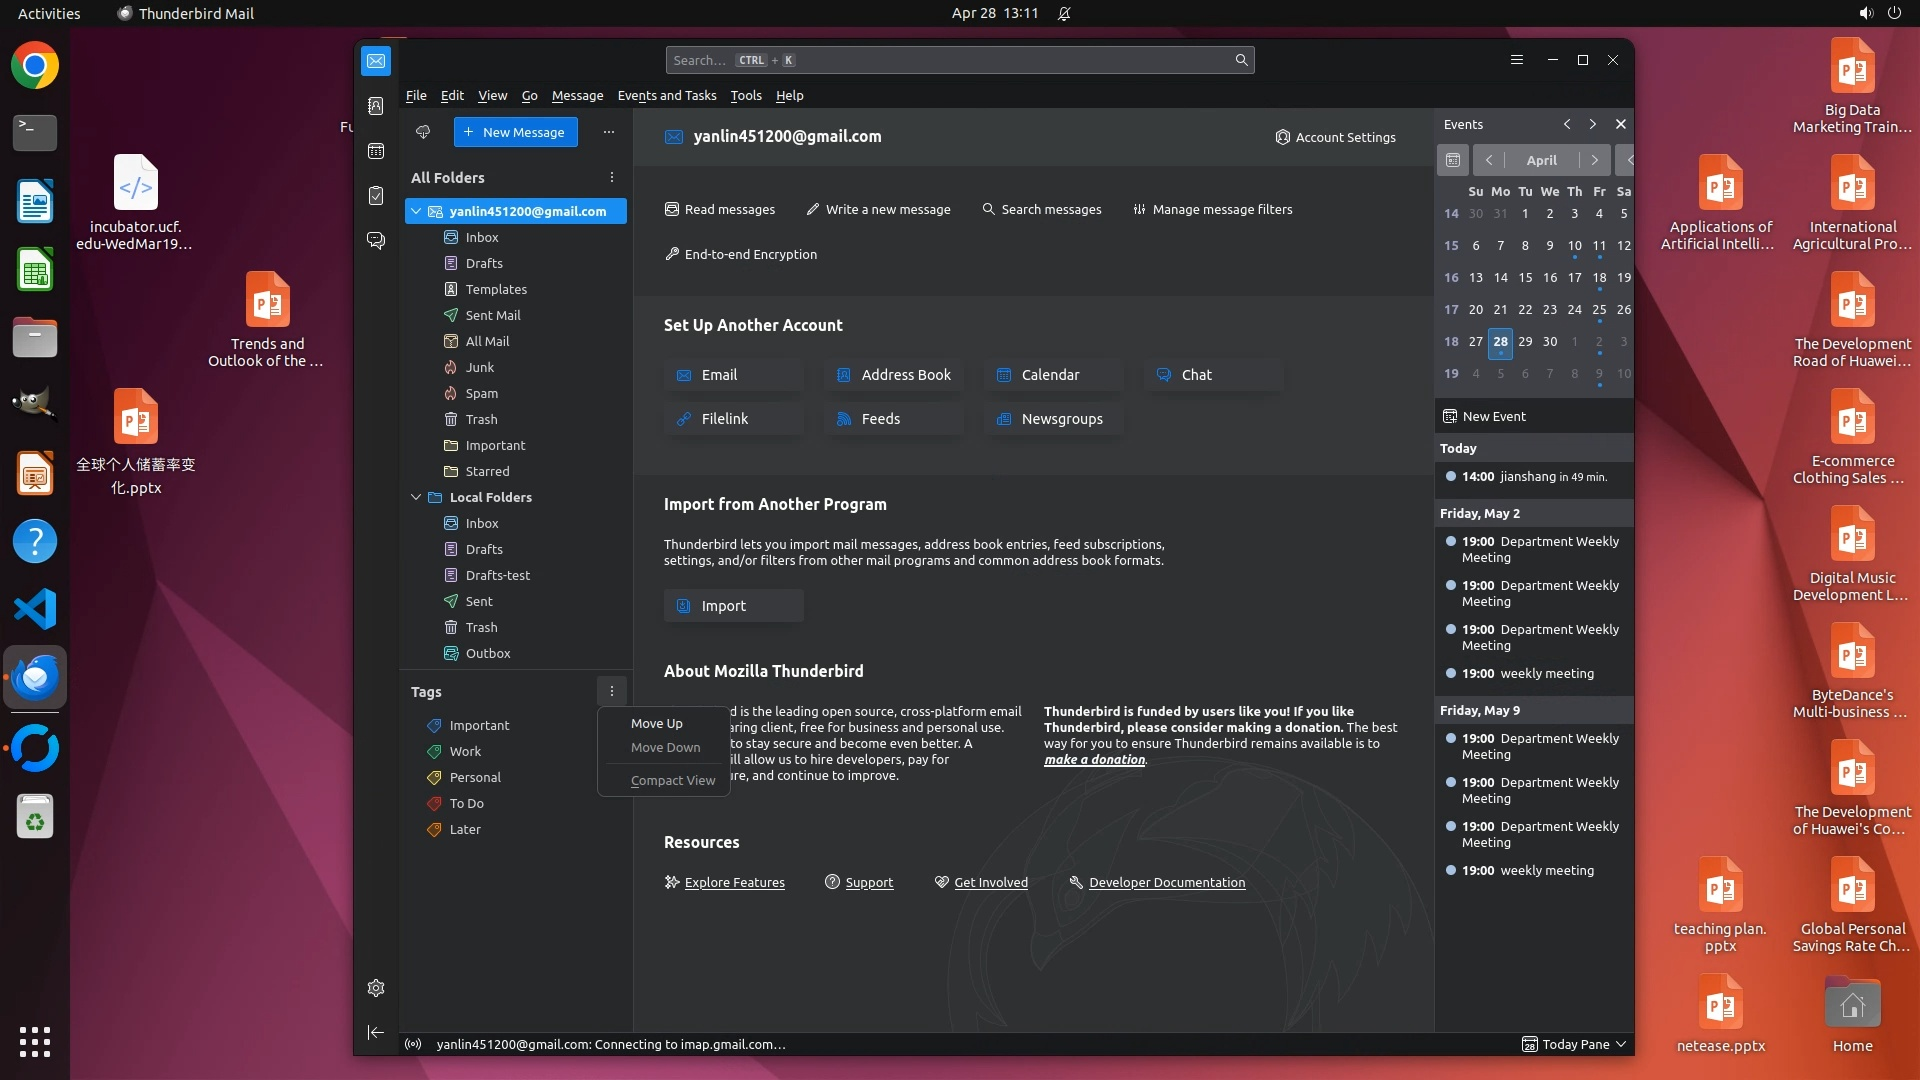This screenshot has width=1920, height=1080.
Task: Open Thunderbird settings gear icon
Action: (x=376, y=988)
